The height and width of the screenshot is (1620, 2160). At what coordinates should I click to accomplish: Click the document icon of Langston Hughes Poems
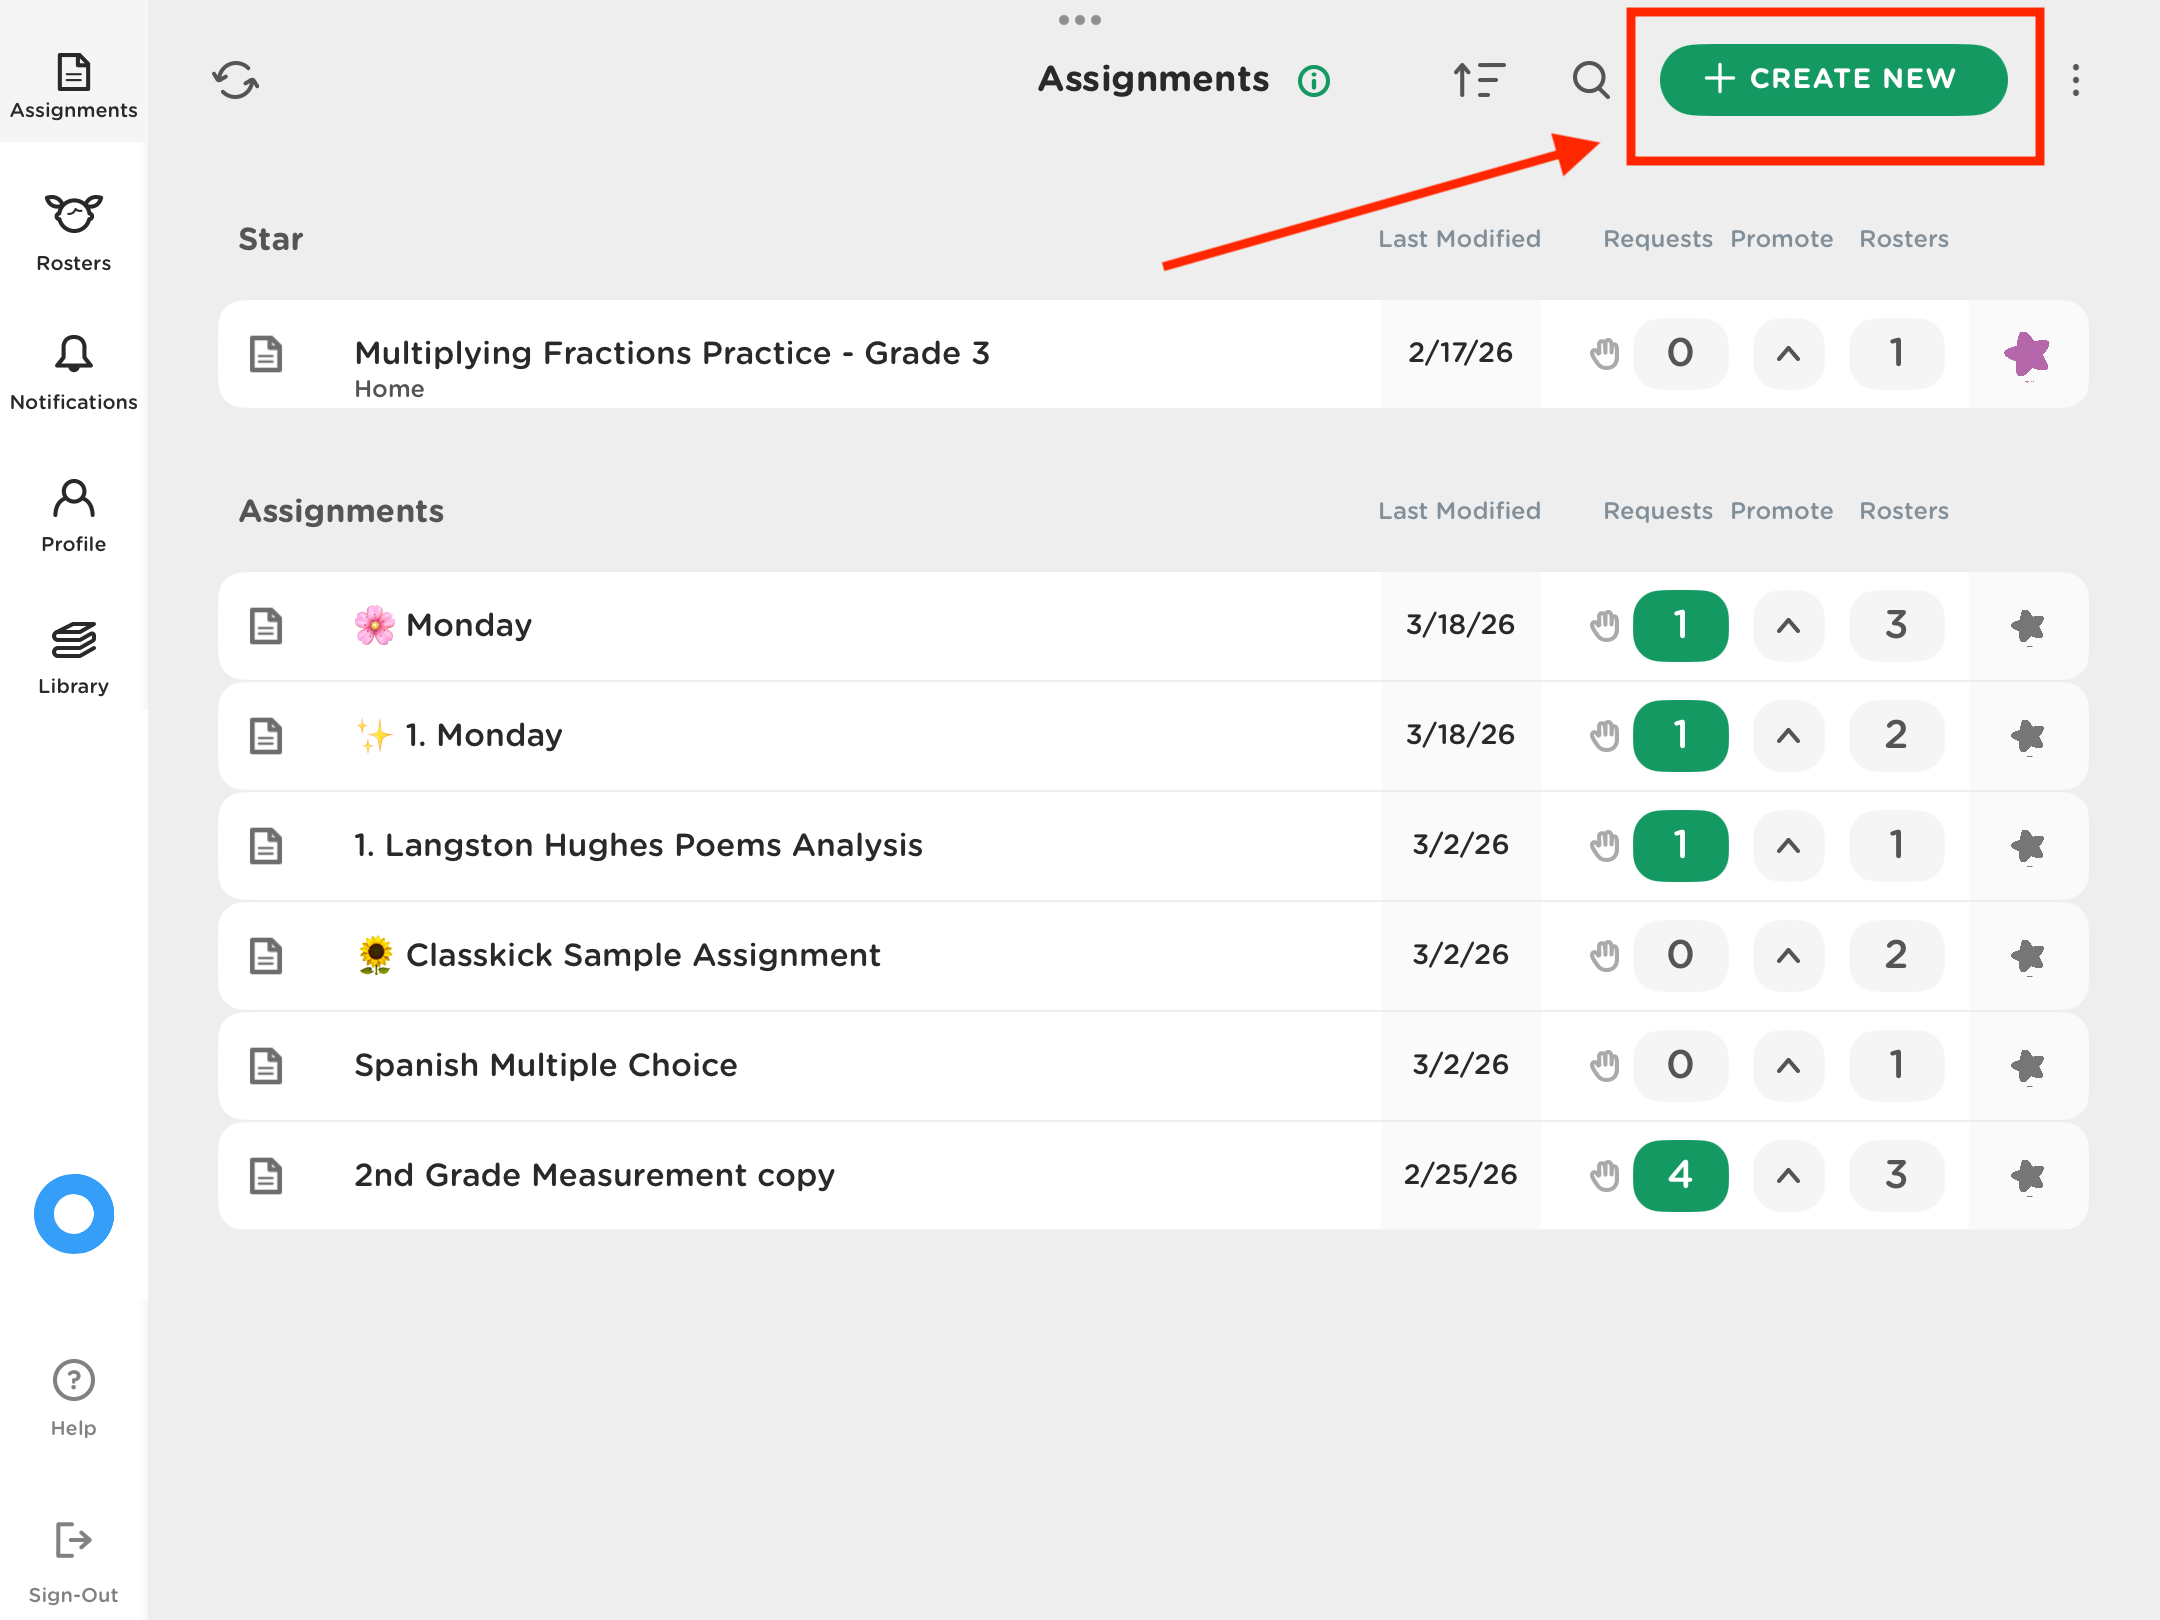tap(266, 846)
